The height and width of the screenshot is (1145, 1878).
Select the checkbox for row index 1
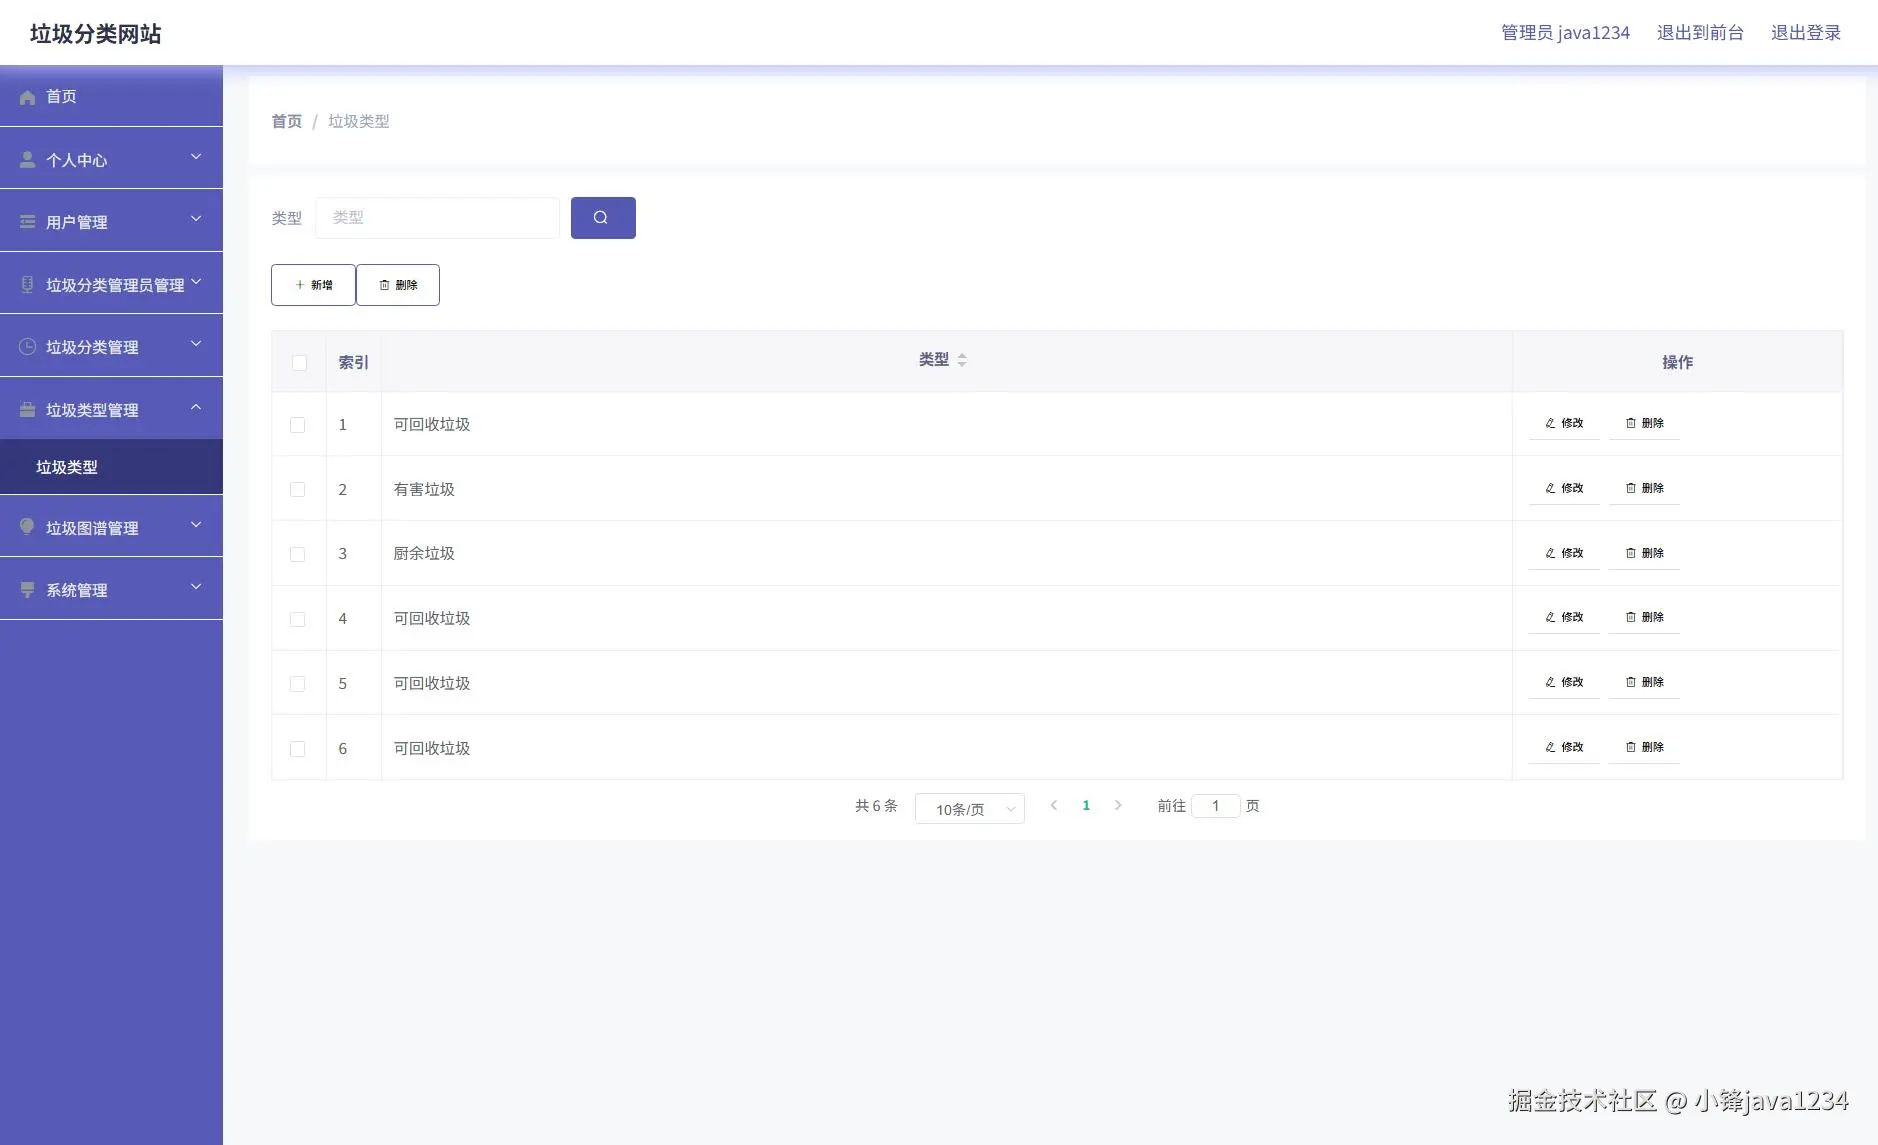click(x=297, y=425)
